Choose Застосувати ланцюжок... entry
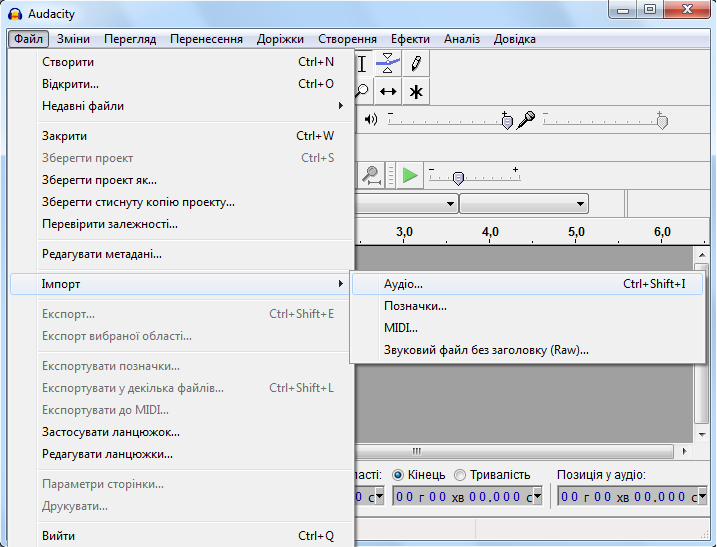717x547 pixels. click(x=182, y=432)
